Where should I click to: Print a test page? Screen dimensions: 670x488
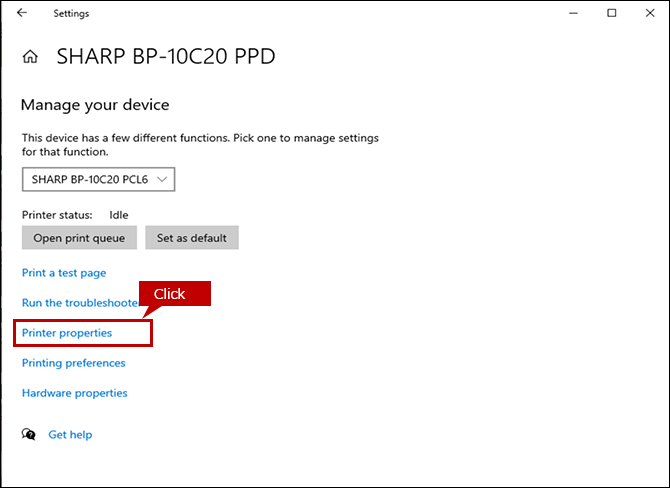(x=64, y=273)
